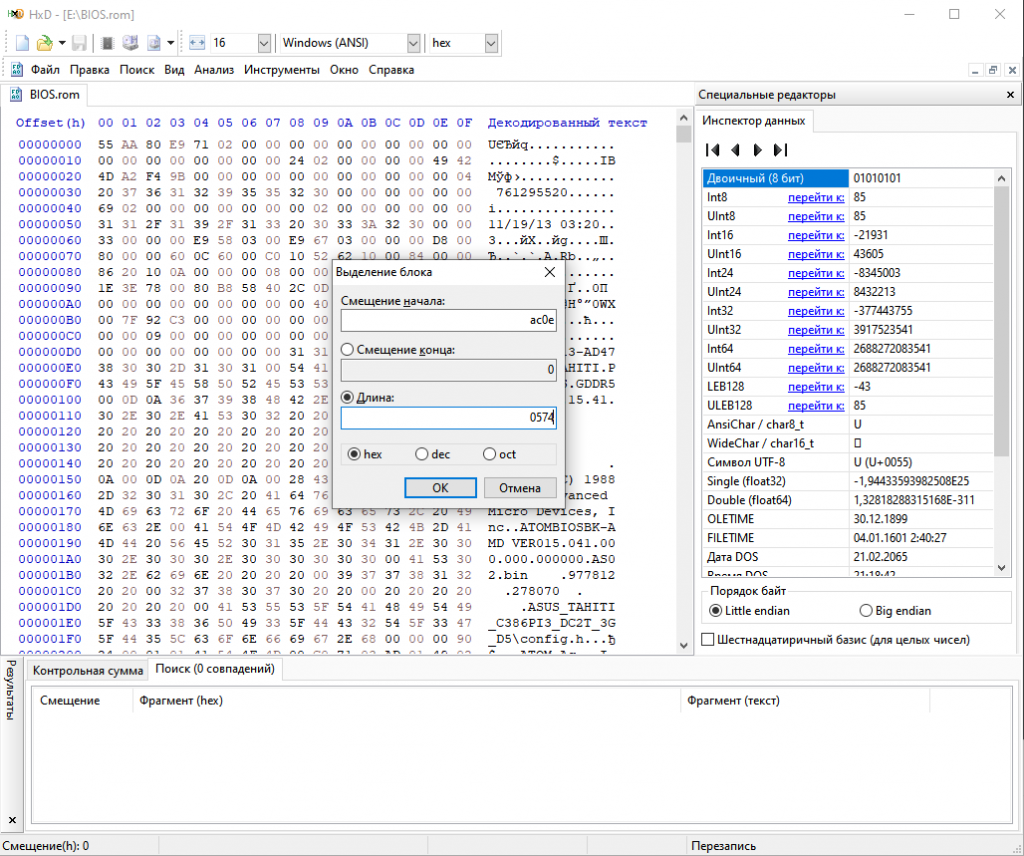Click the Смещение column header in results

[82, 701]
